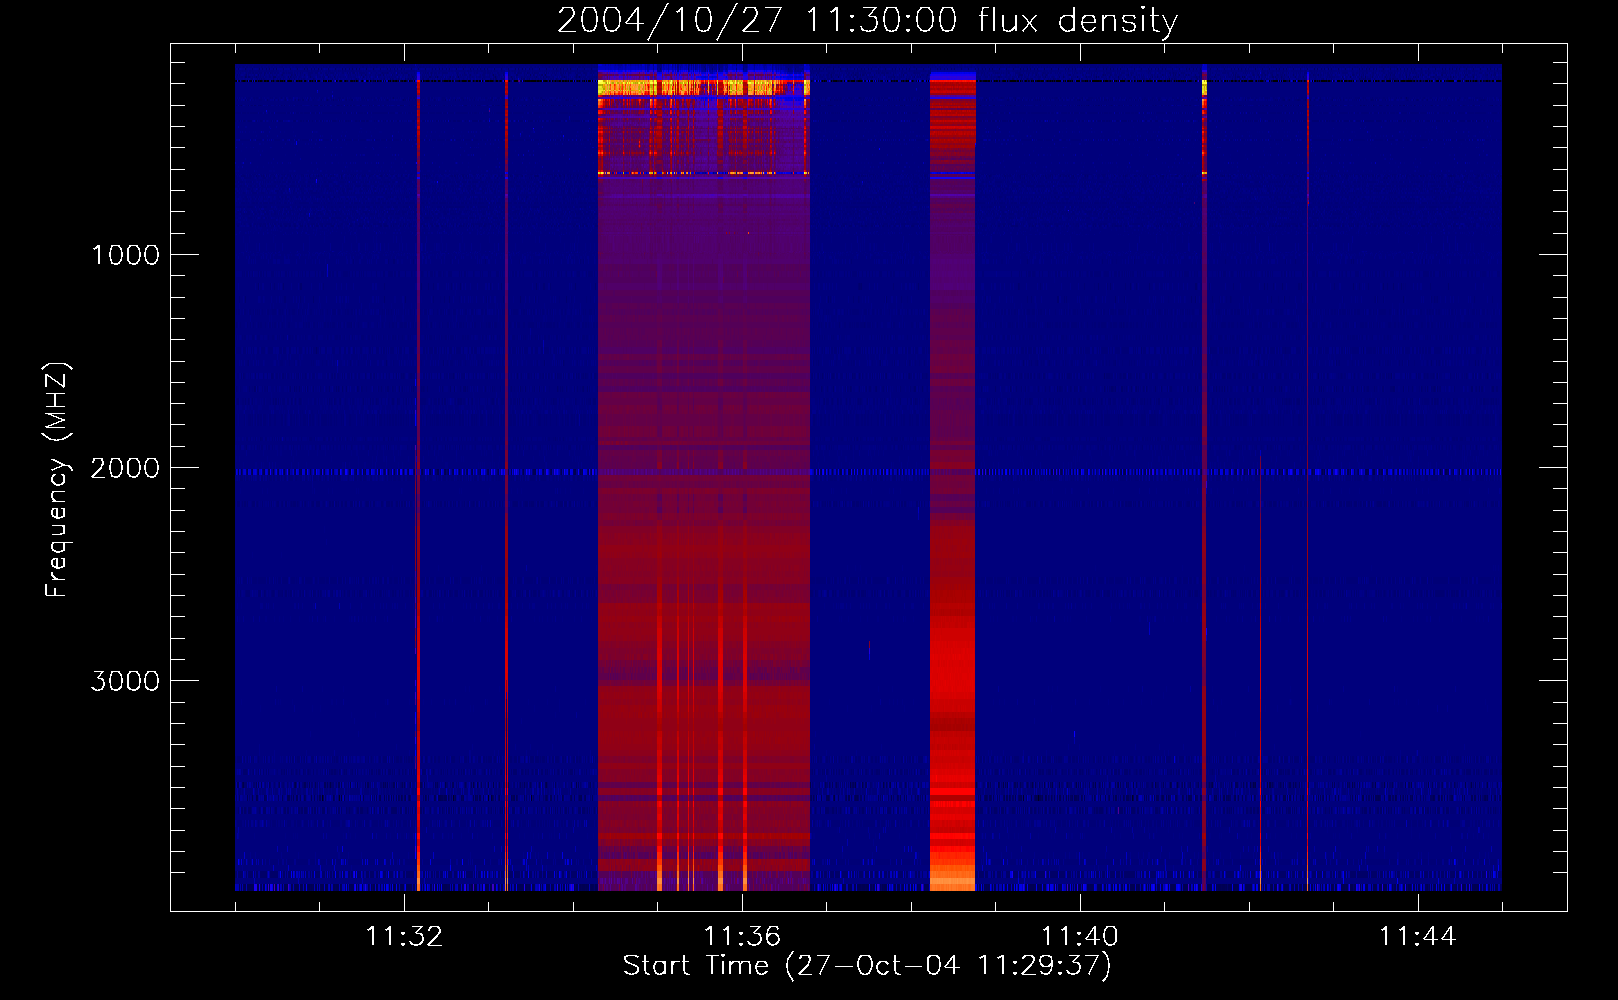The width and height of the screenshot is (1618, 1000).
Task: Click the y-axis tick label 2000
Action: pyautogui.click(x=125, y=468)
